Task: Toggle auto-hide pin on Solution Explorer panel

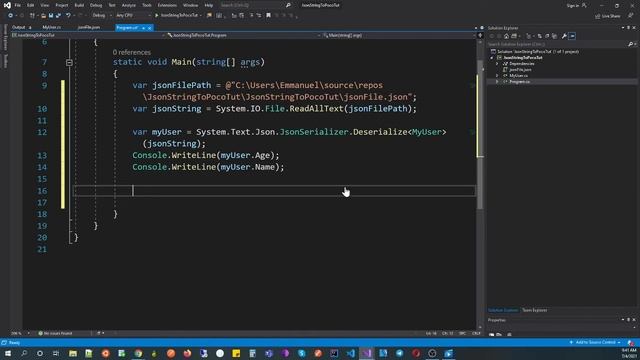Action: 628,28
